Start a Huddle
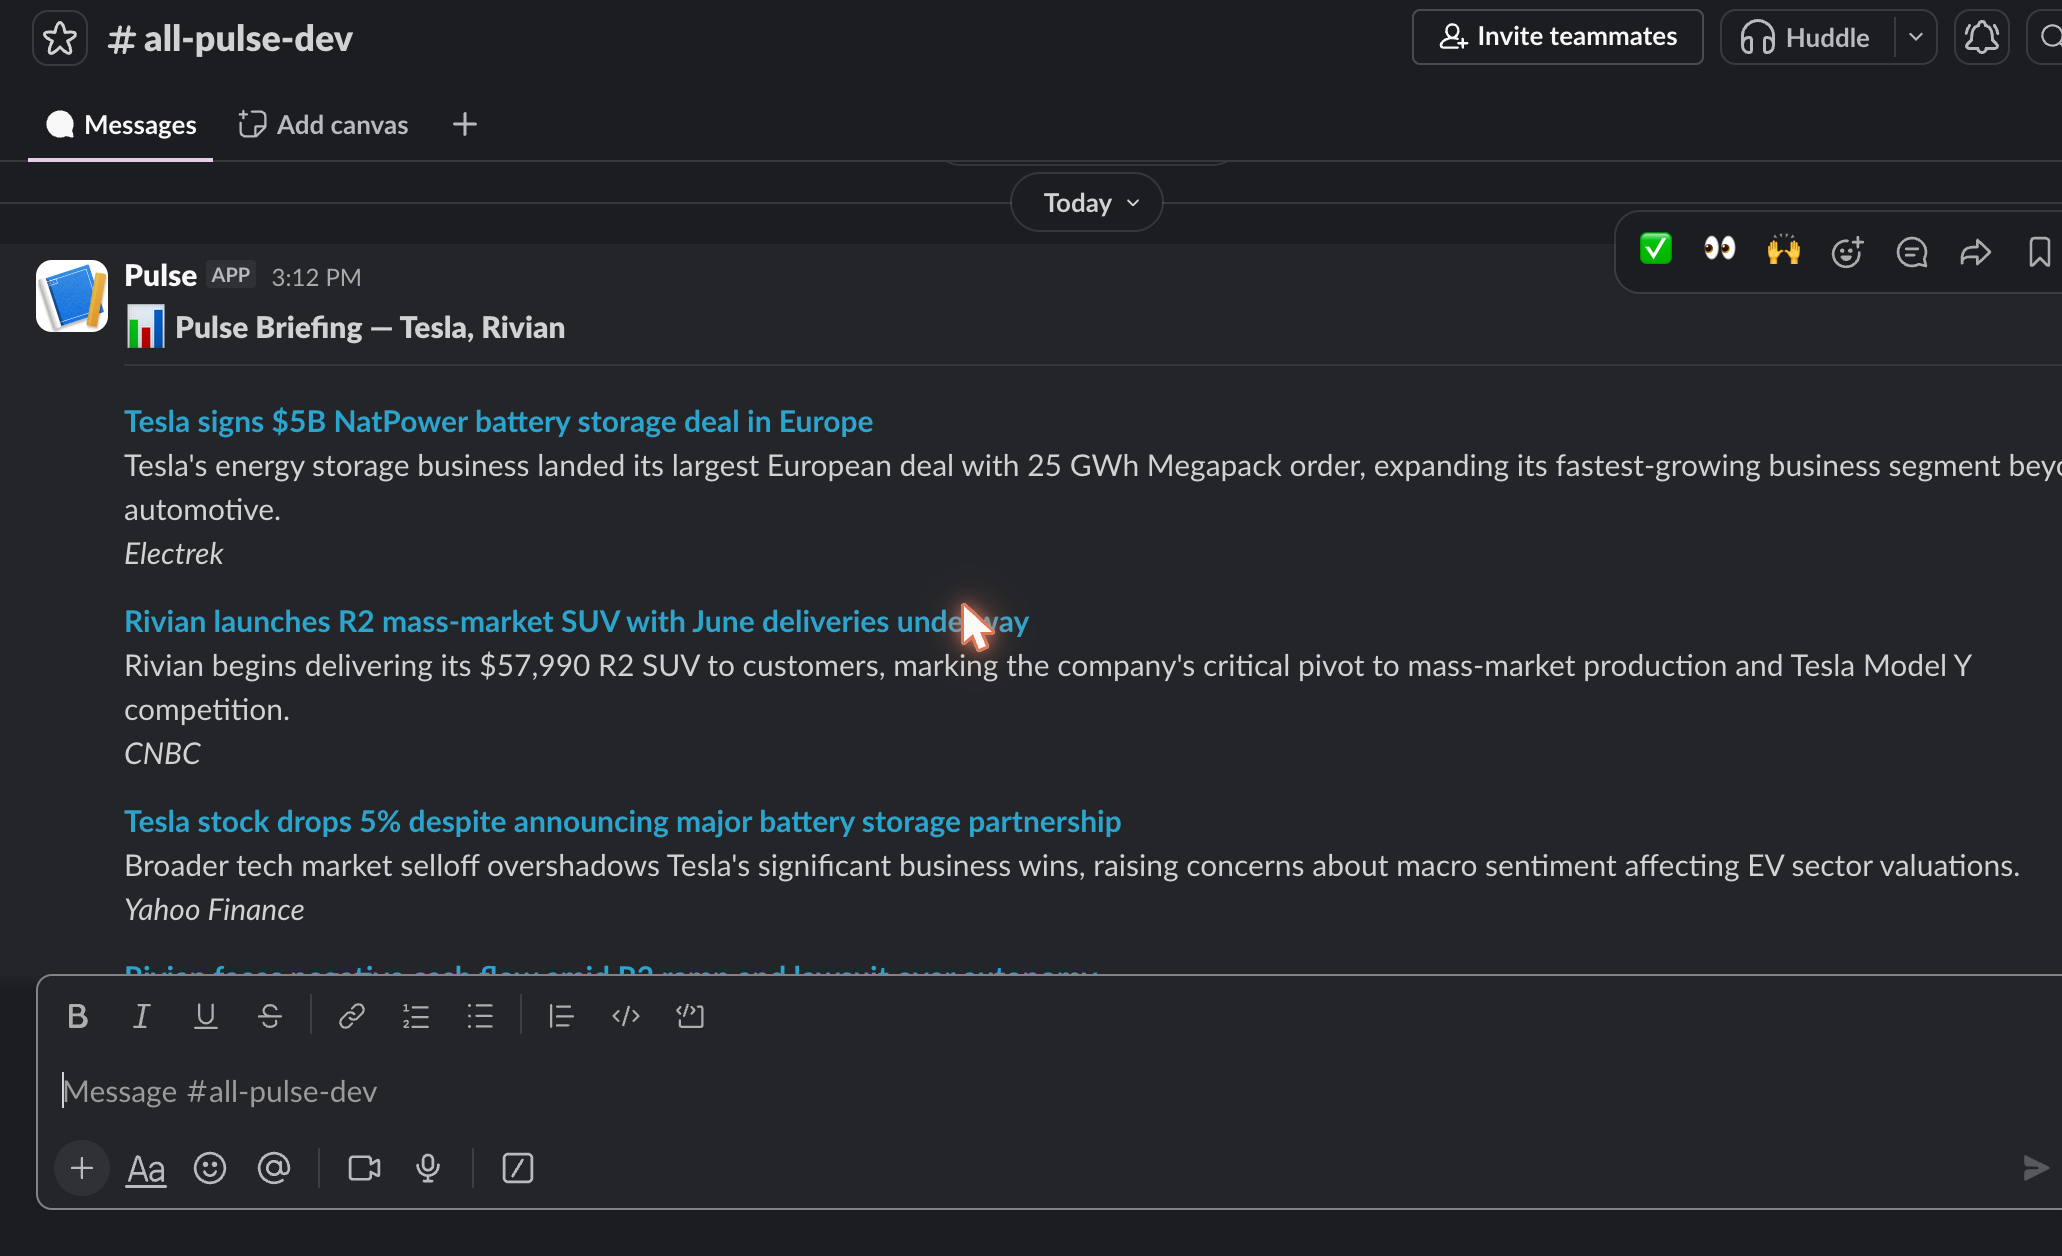 (1806, 37)
